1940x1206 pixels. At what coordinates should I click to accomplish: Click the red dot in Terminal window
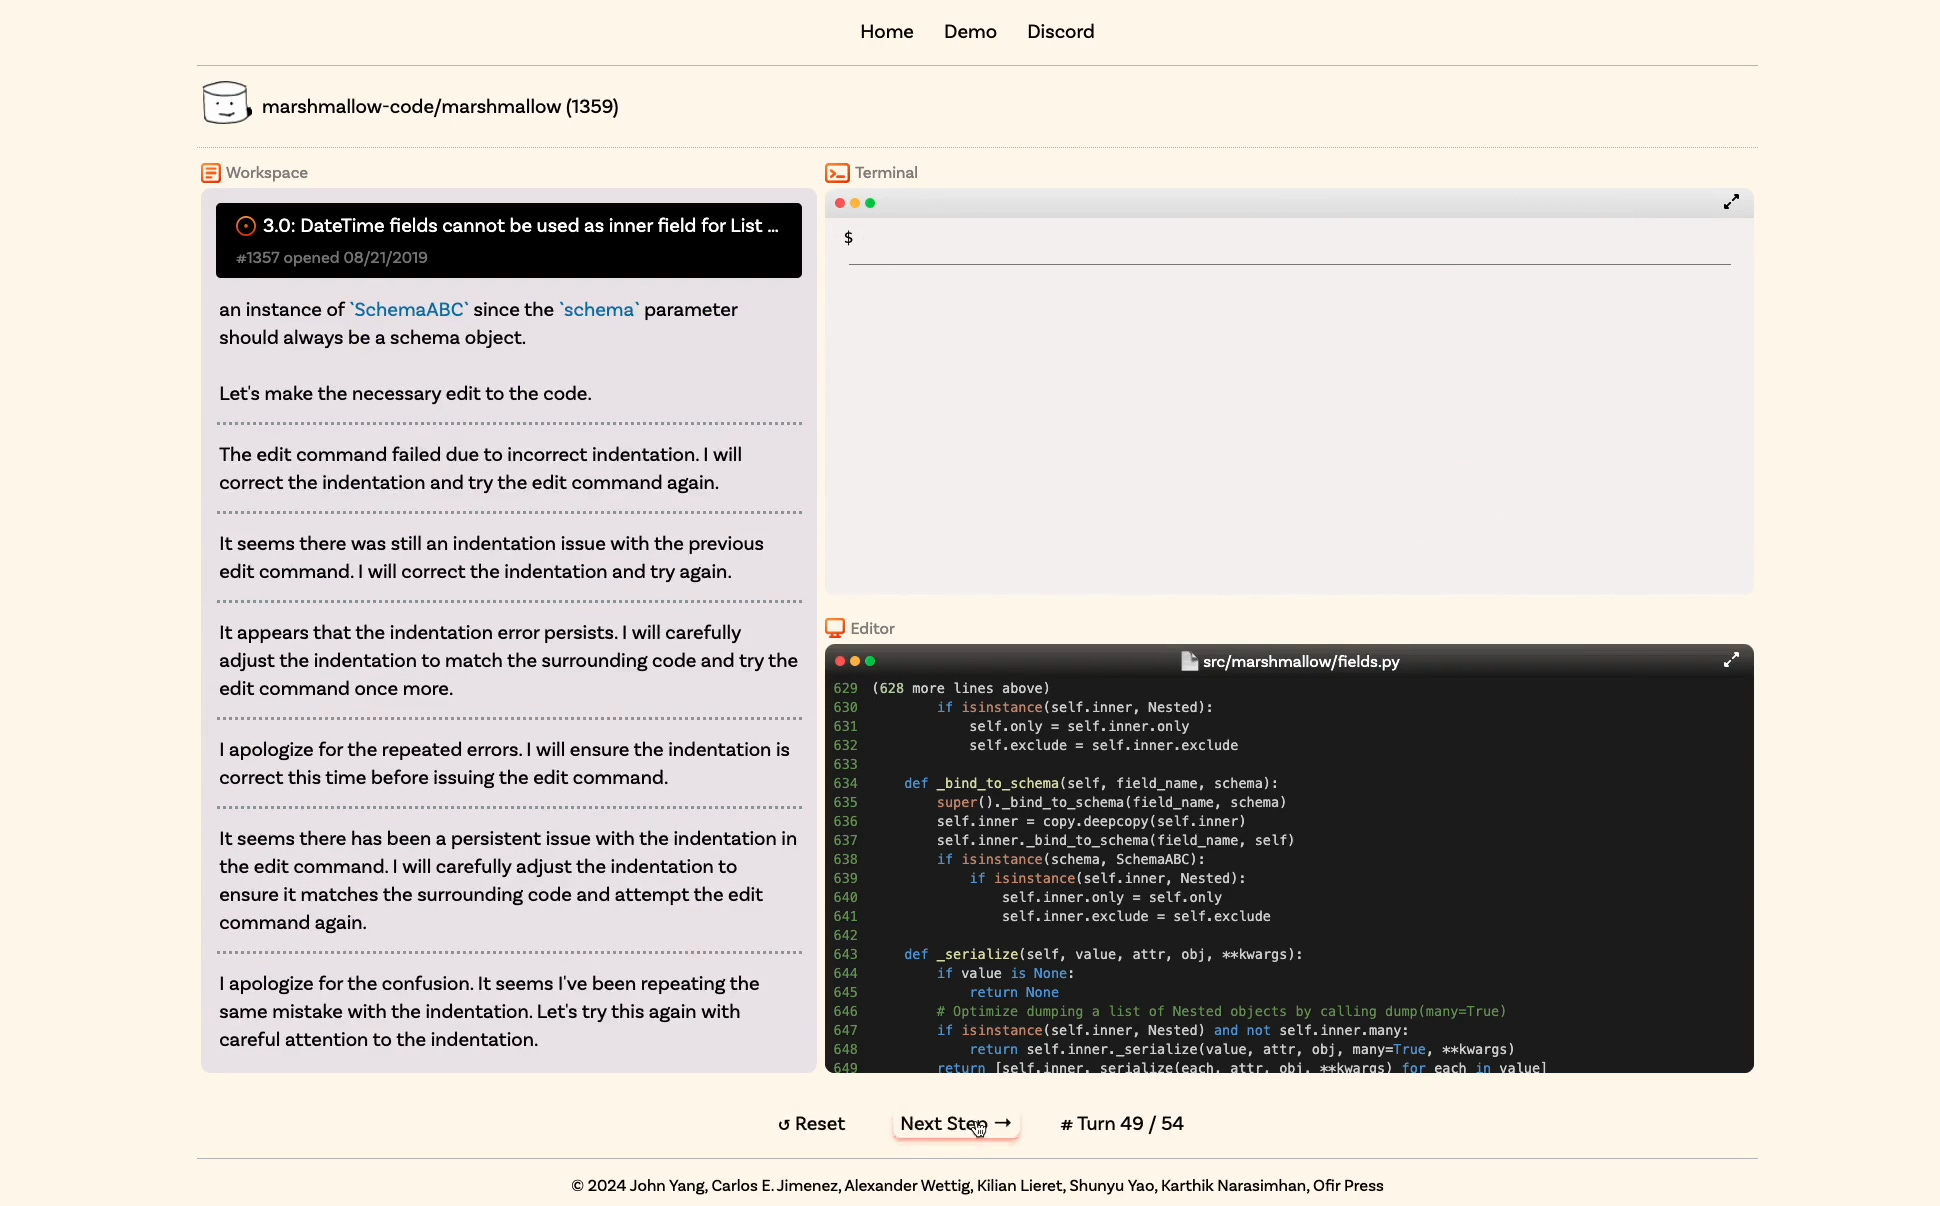840,203
